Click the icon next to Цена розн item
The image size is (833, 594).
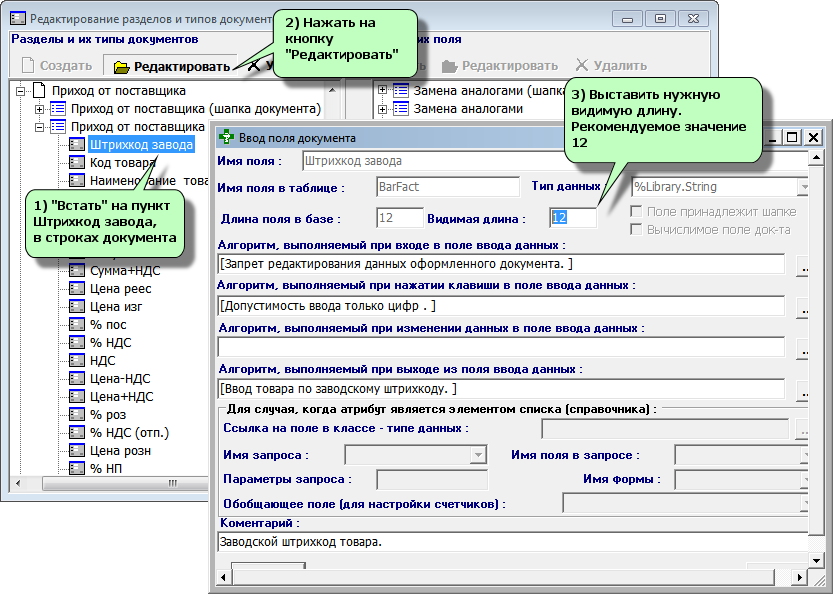coord(77,450)
